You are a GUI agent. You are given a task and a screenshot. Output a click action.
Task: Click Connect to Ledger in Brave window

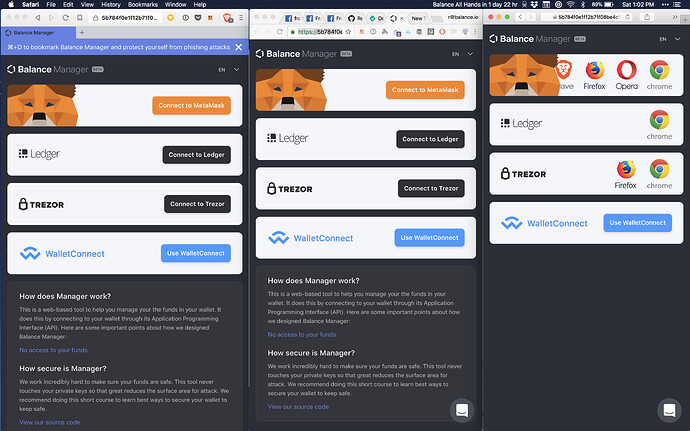point(197,155)
